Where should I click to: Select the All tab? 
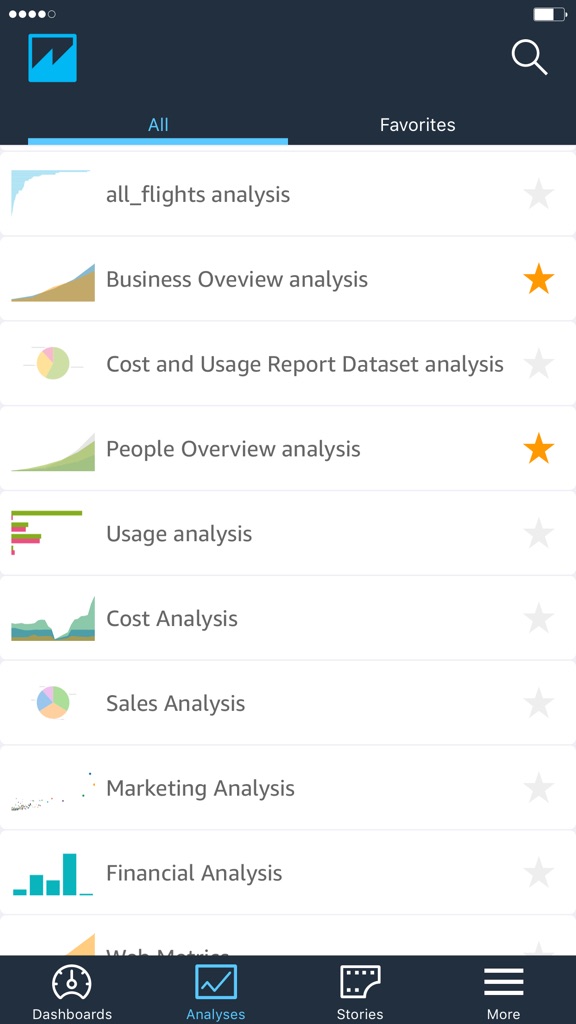[x=158, y=124]
